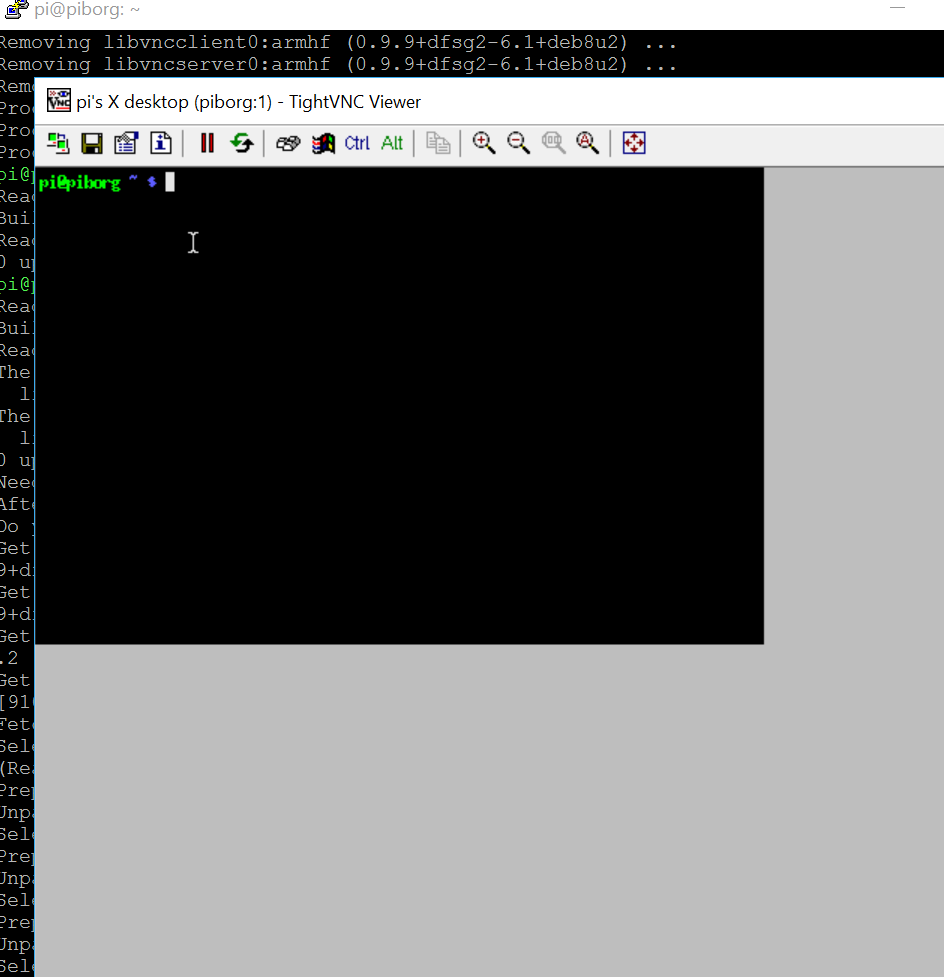The width and height of the screenshot is (944, 977).
Task: Switch to full screen mode
Action: [x=634, y=143]
